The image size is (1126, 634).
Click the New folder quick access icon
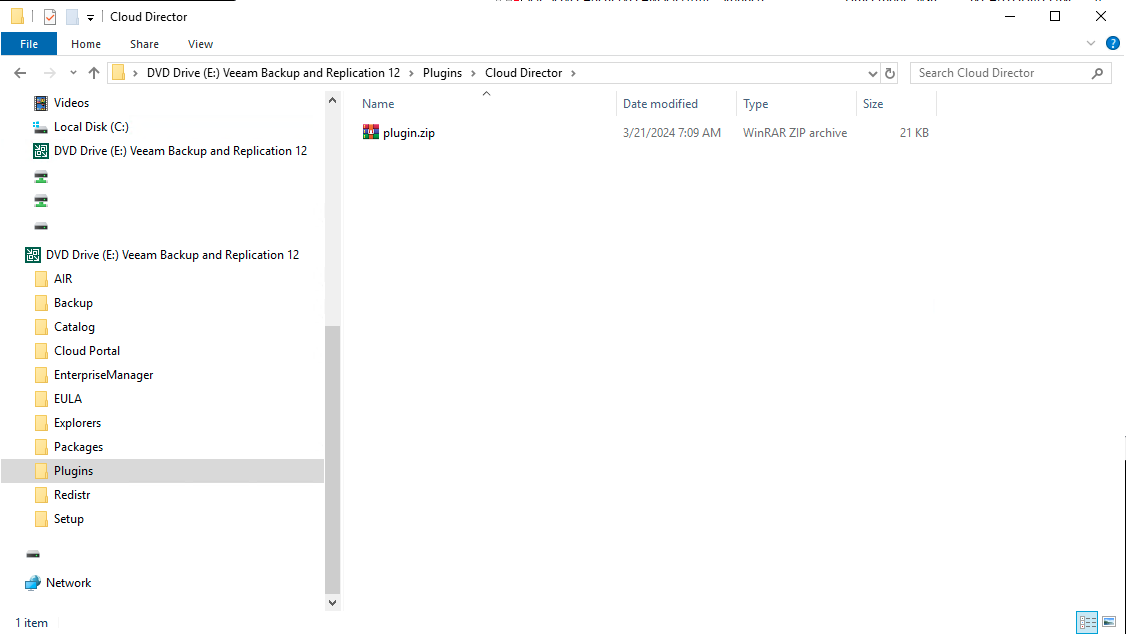pos(72,17)
